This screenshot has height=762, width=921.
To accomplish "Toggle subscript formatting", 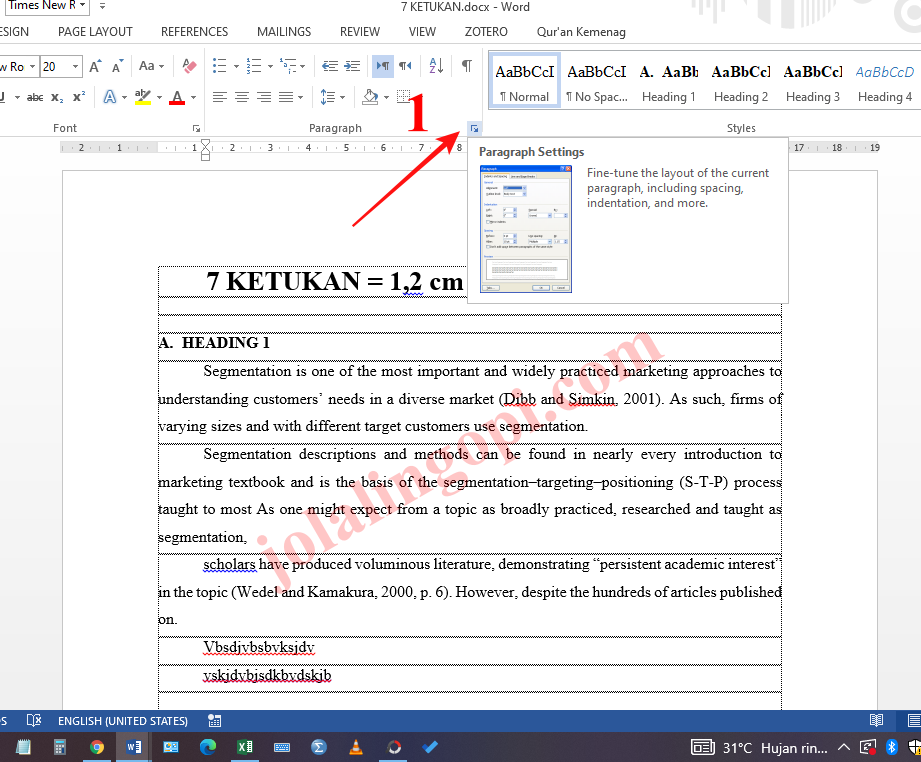I will coord(57,96).
